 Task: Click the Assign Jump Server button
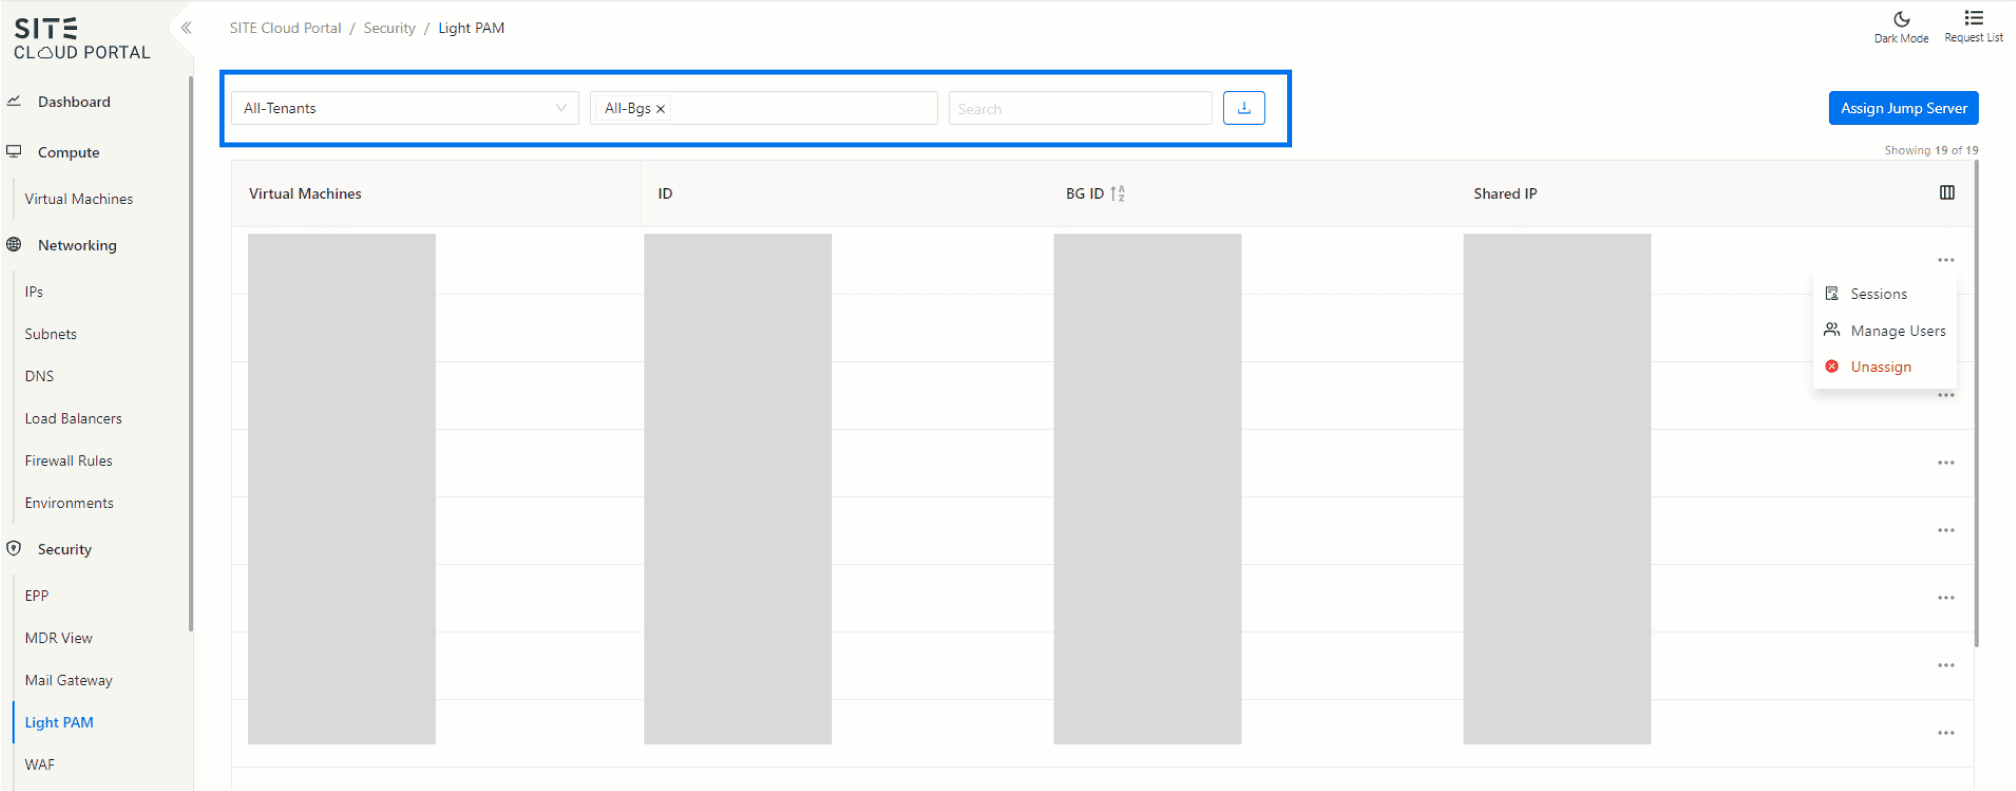(x=1903, y=108)
